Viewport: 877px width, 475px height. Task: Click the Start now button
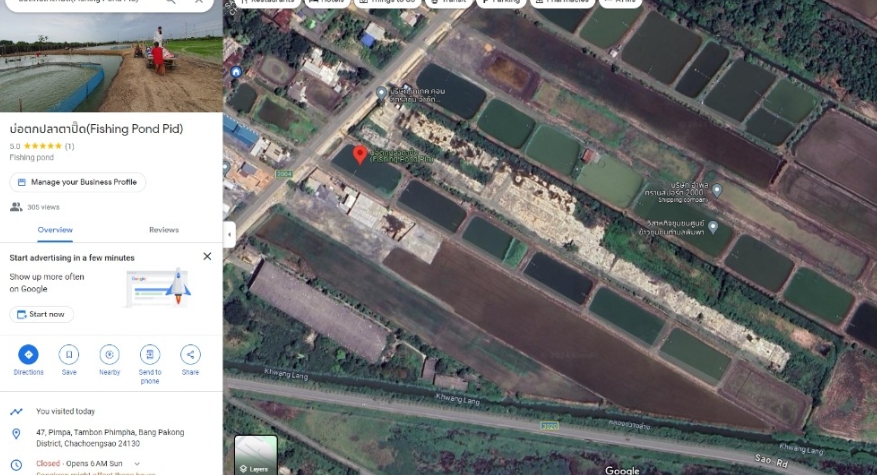(x=41, y=314)
